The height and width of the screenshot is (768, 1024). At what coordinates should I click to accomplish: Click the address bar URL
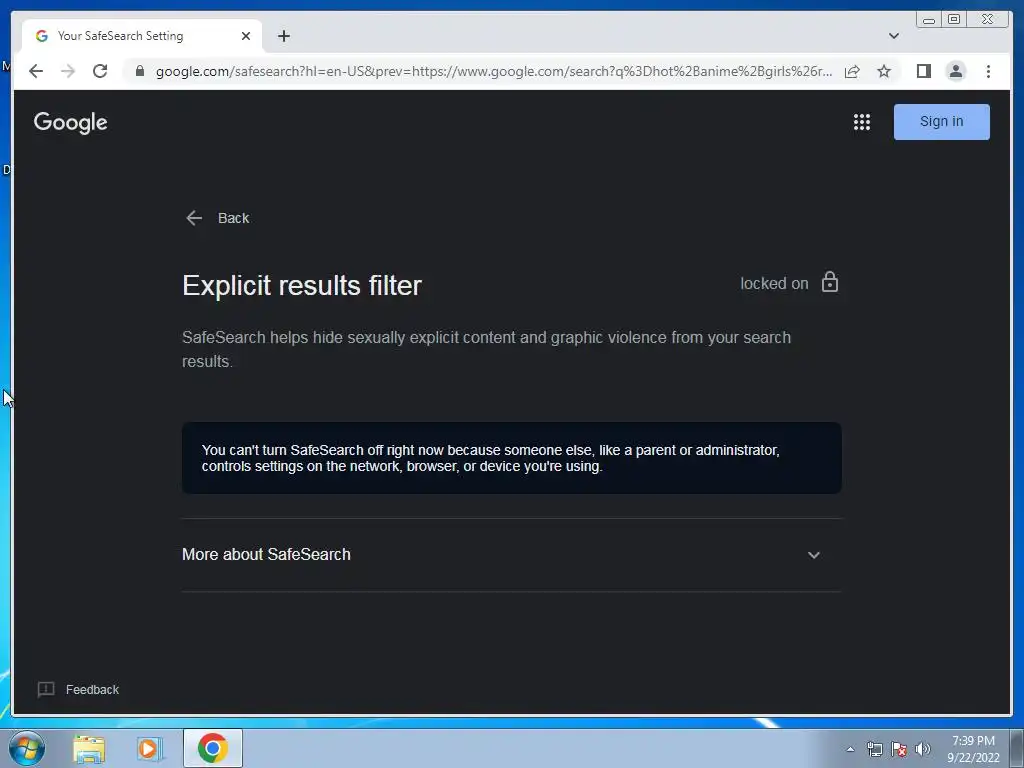click(494, 71)
